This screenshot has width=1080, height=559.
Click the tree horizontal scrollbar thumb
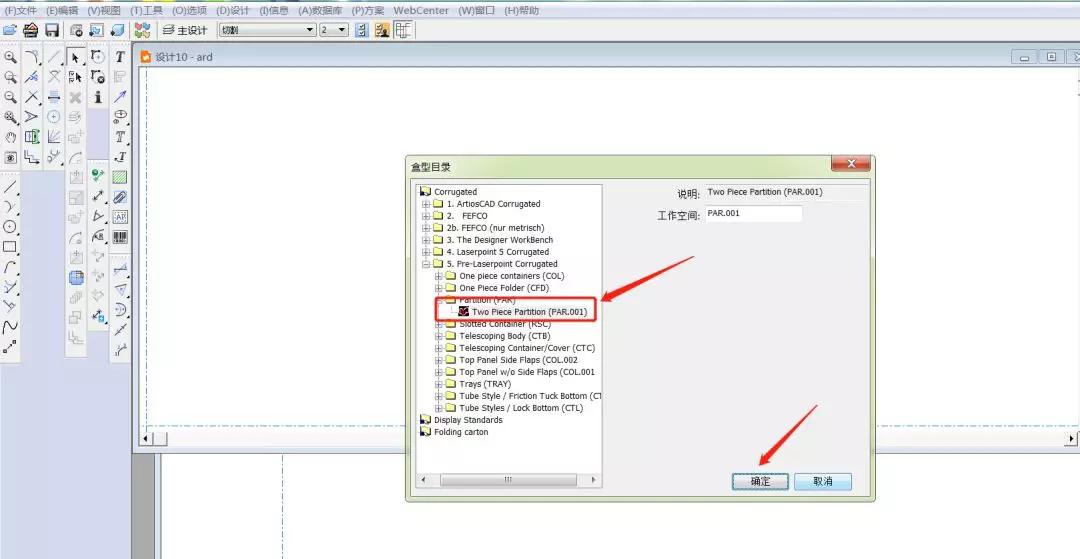point(508,480)
